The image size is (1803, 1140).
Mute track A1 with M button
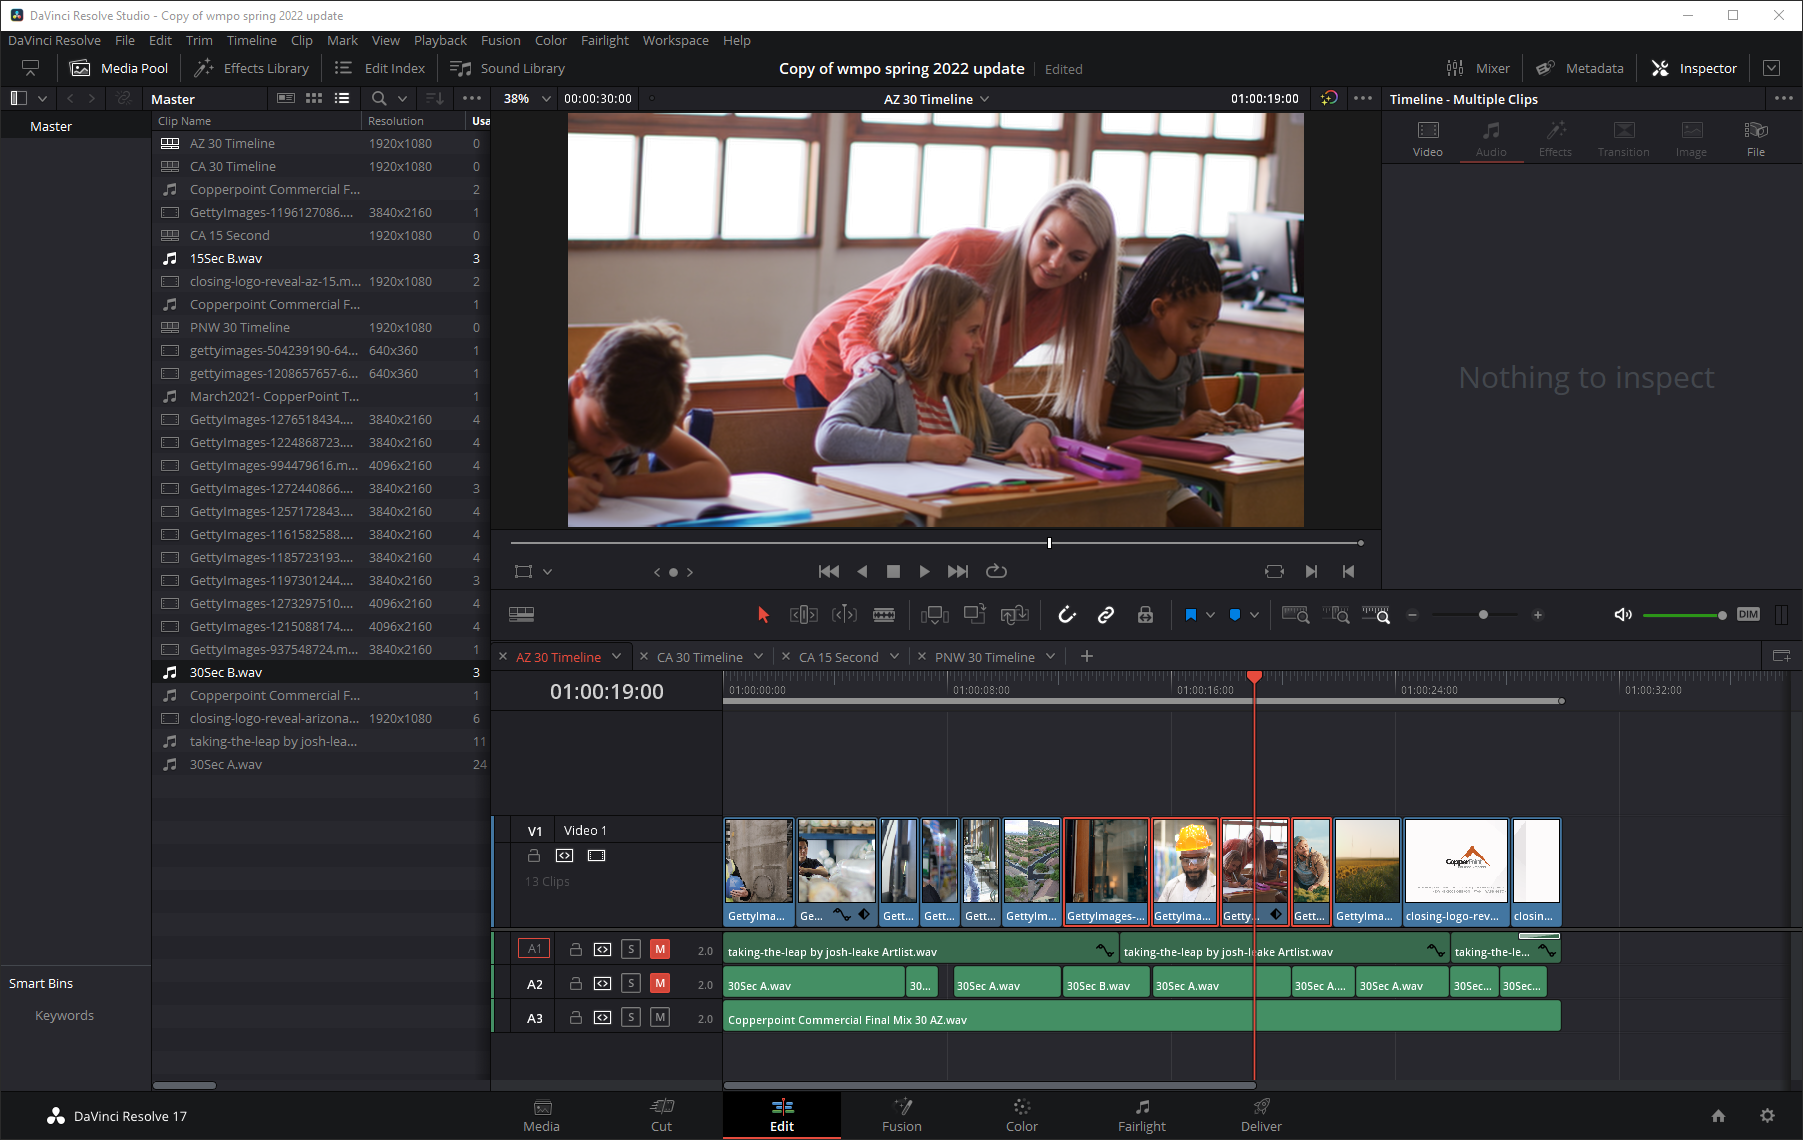coord(660,949)
